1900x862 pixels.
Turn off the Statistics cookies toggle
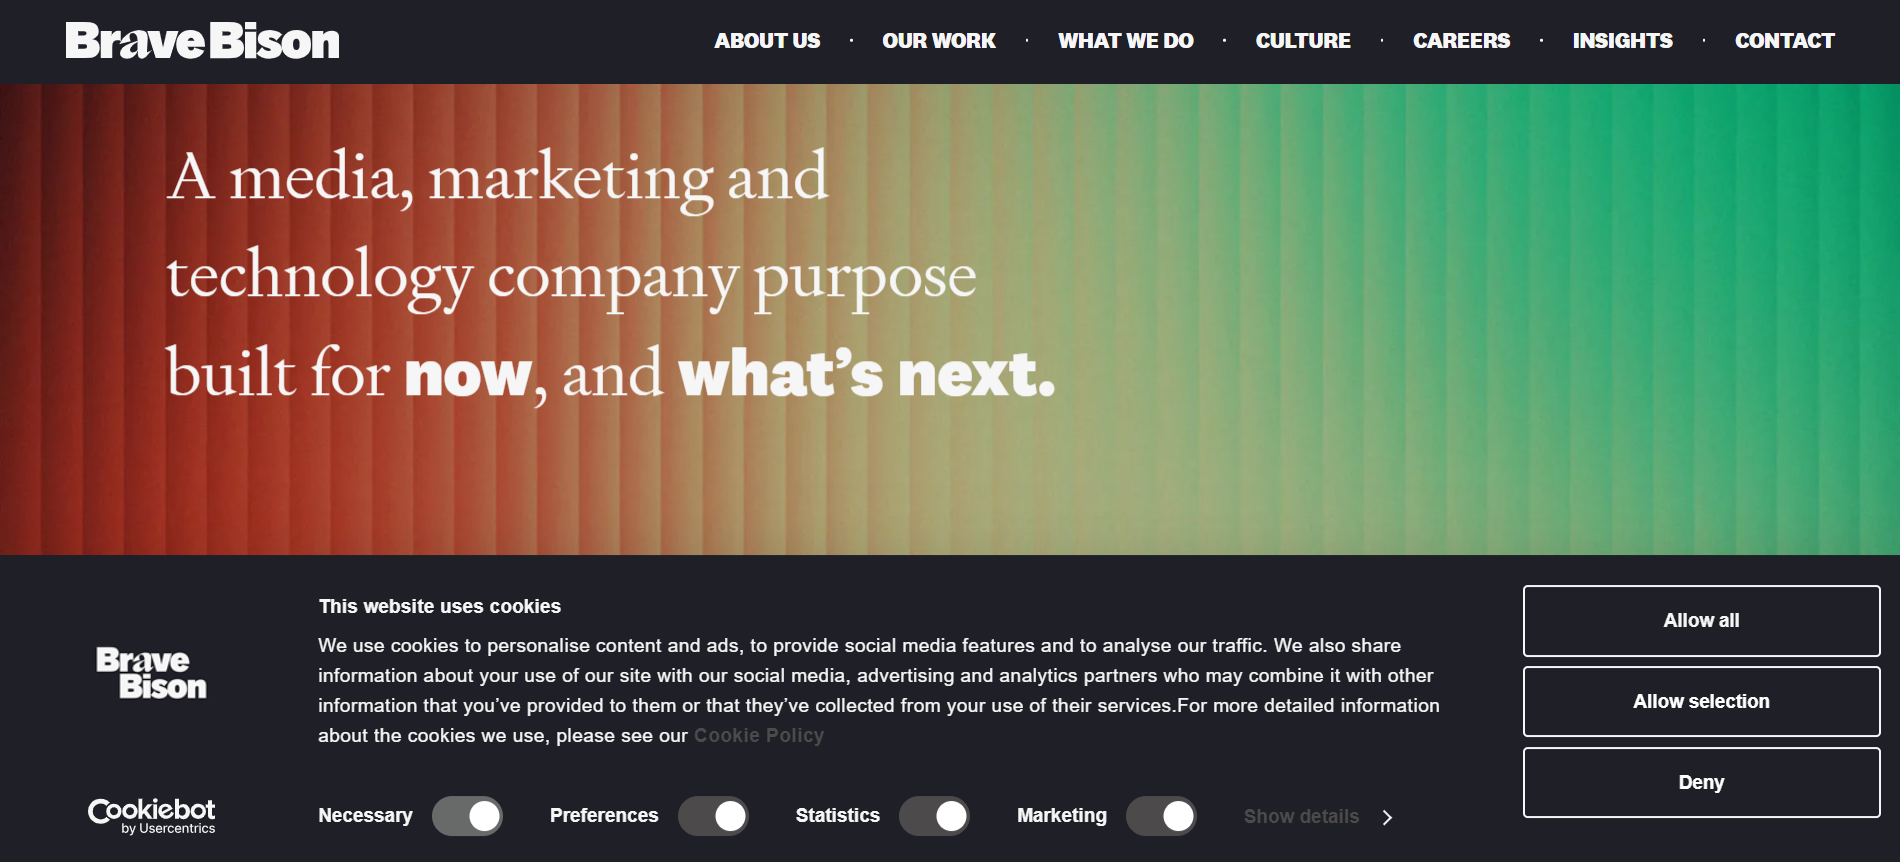click(x=934, y=816)
